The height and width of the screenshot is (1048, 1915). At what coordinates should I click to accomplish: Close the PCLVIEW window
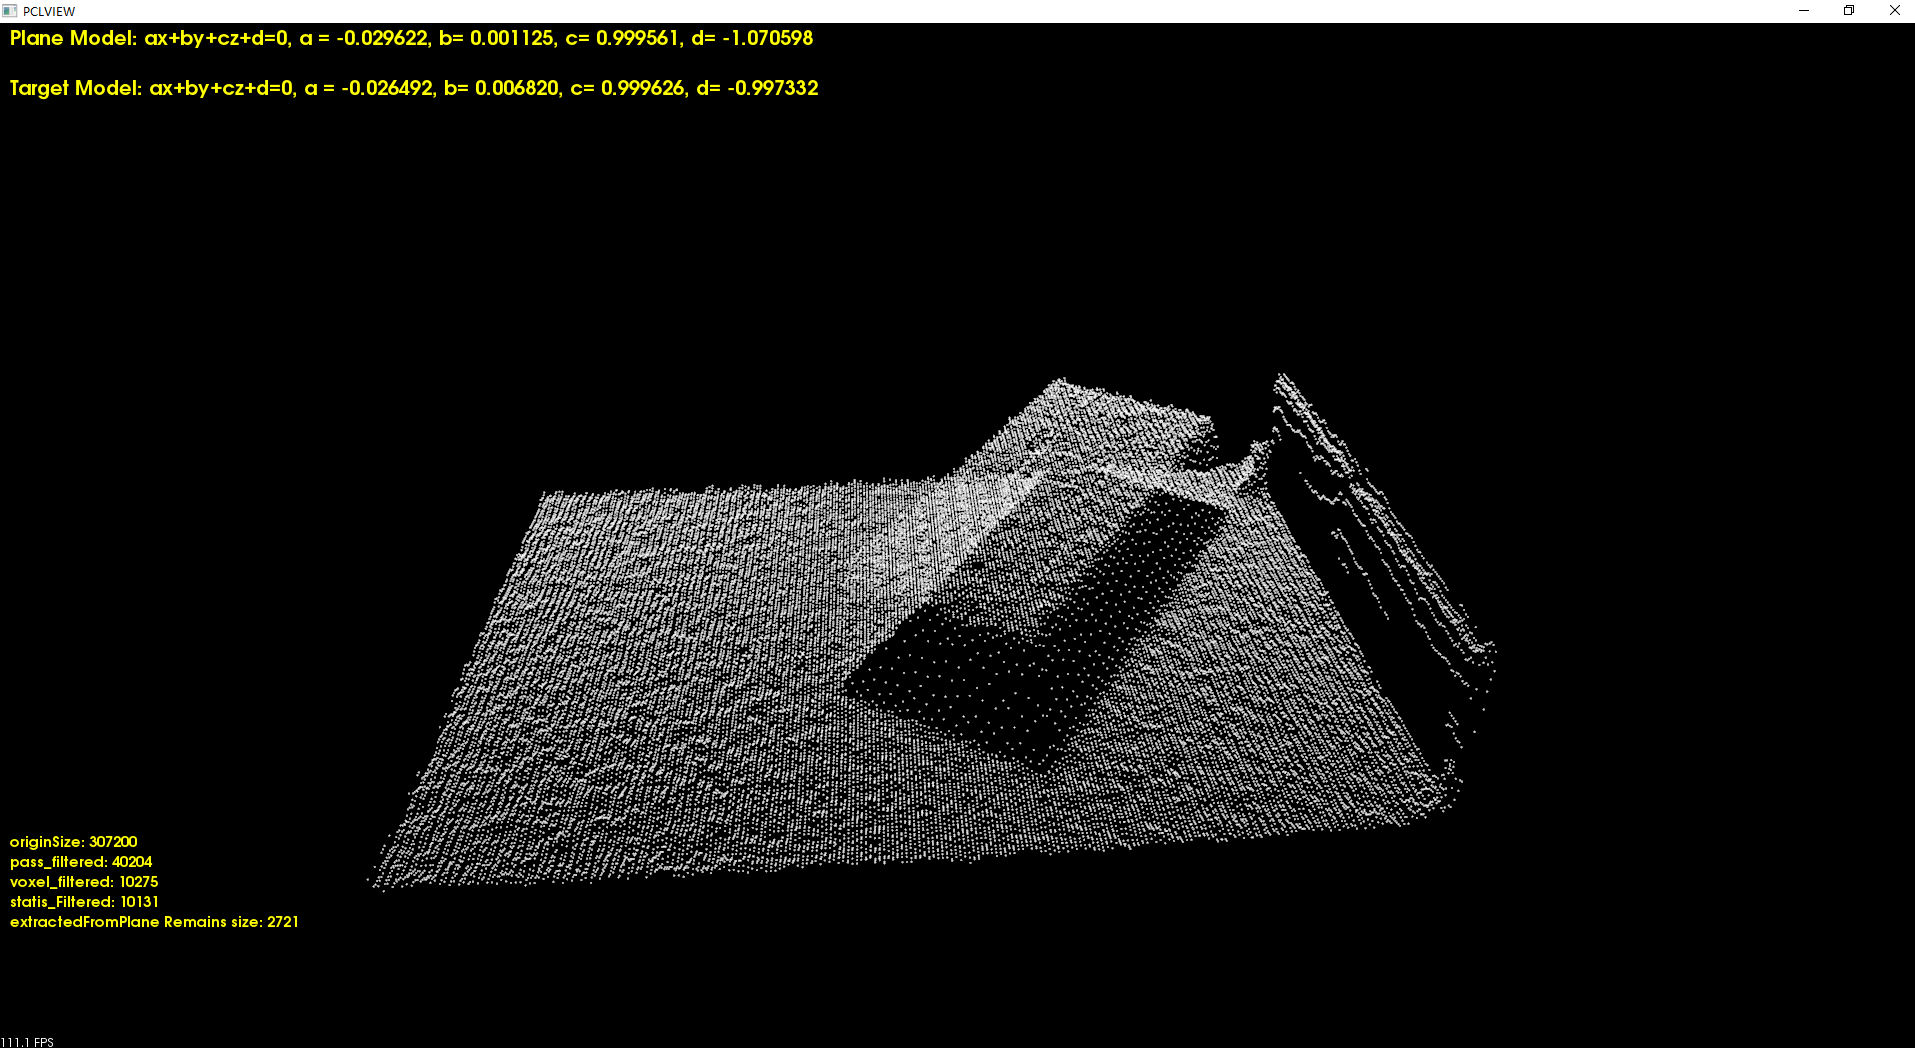coord(1894,11)
